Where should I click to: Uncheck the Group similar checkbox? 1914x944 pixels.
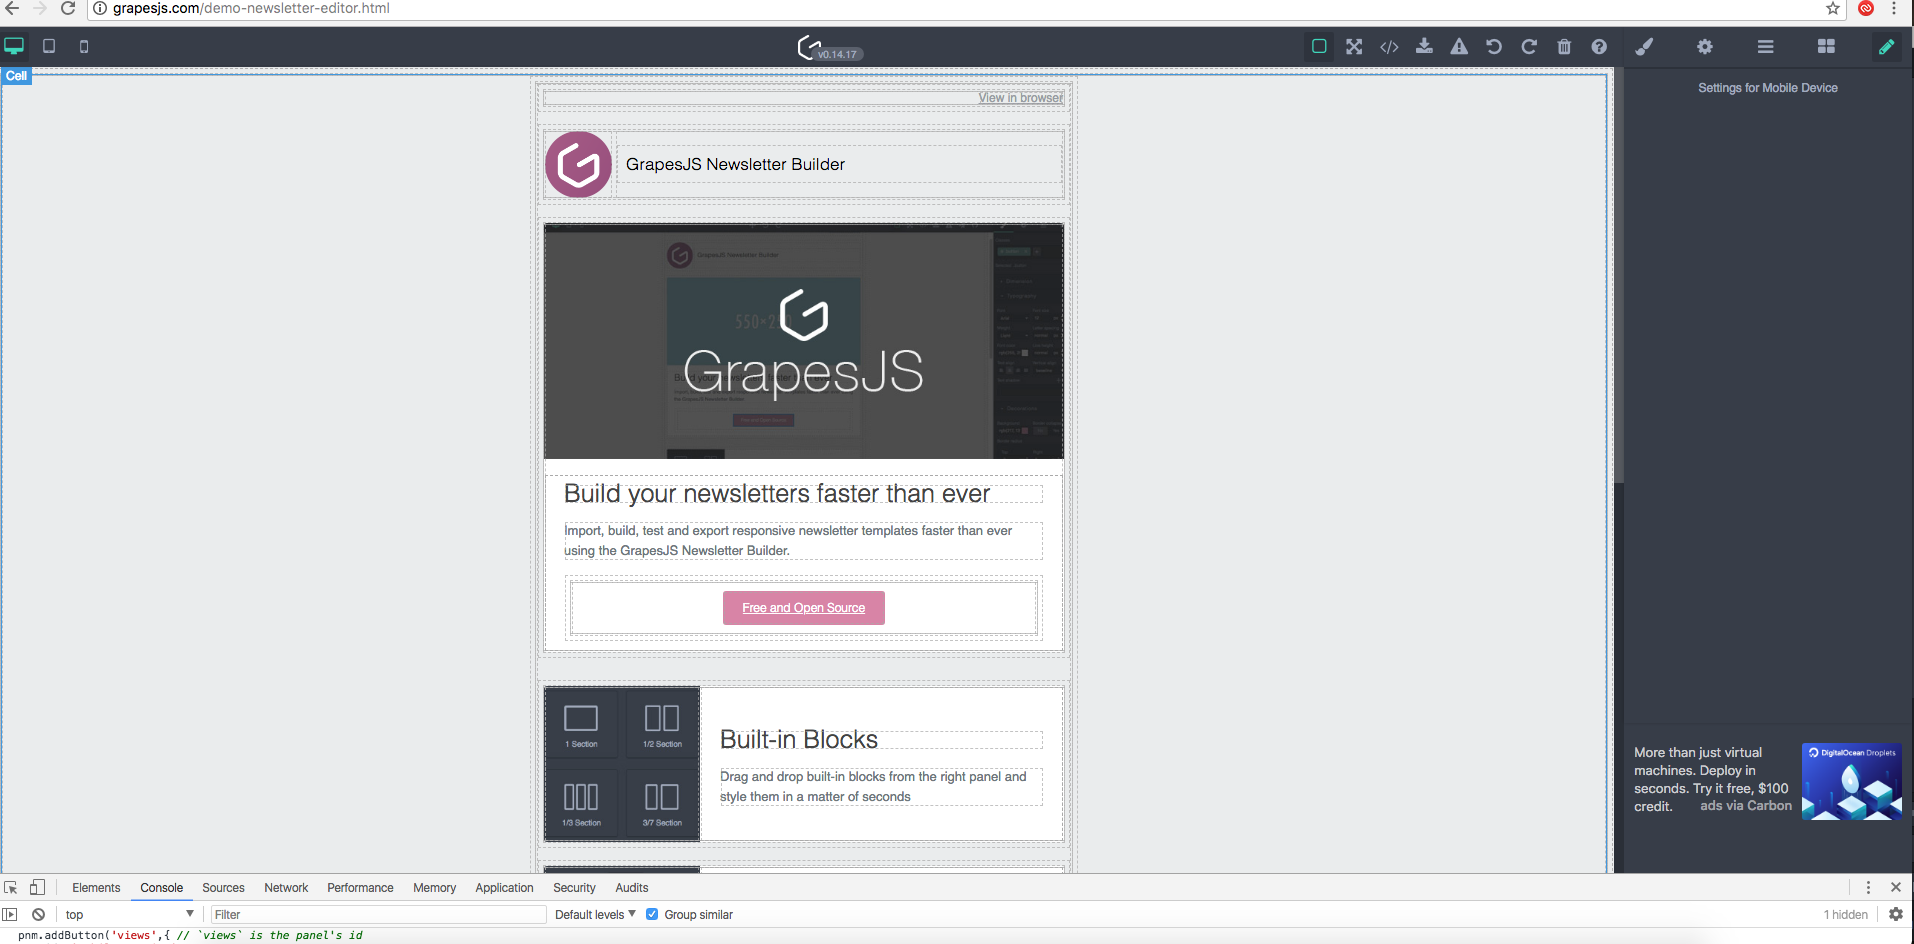652,914
